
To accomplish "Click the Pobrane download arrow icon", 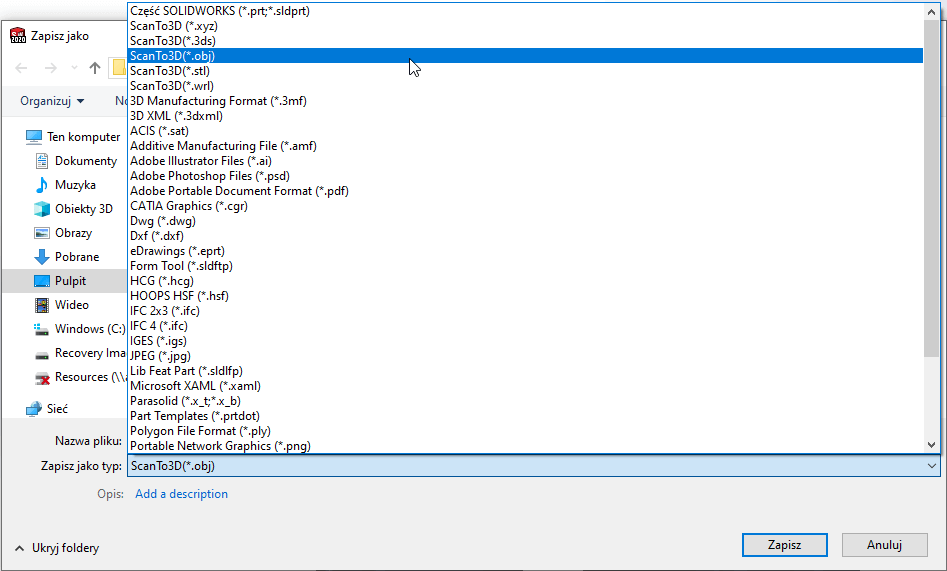I will pyautogui.click(x=42, y=257).
